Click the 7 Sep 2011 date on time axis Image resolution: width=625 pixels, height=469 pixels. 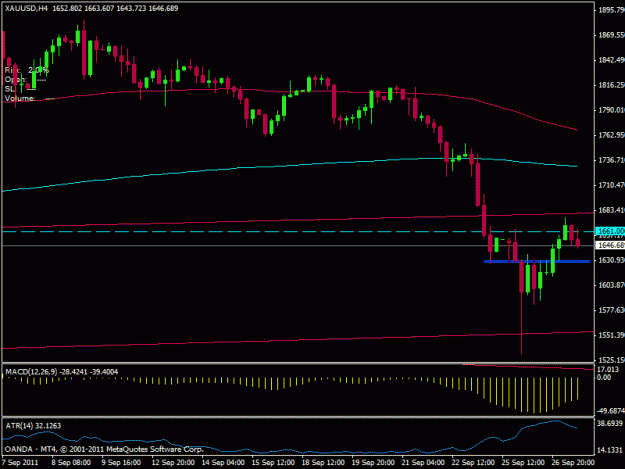[20, 463]
